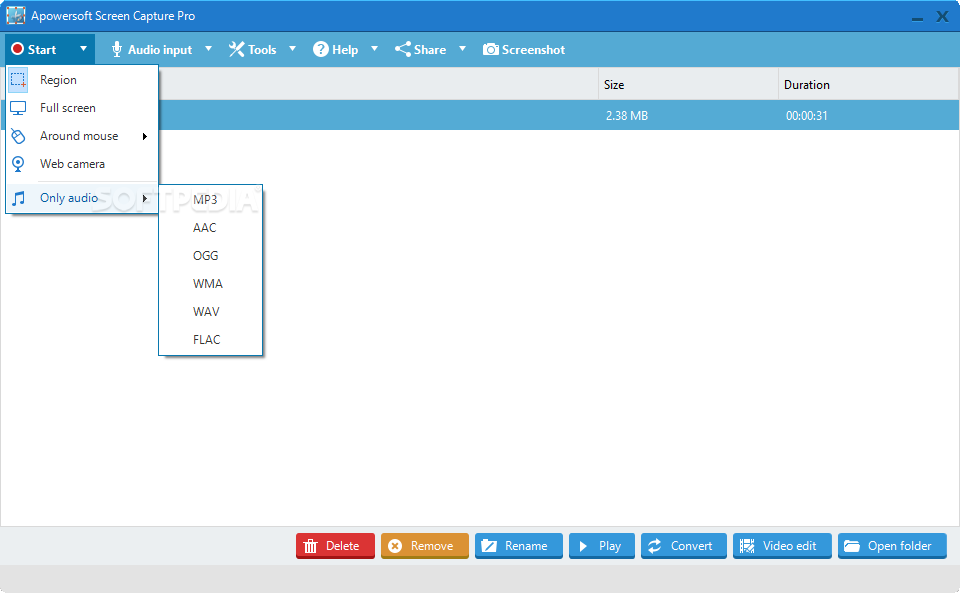Image resolution: width=960 pixels, height=593 pixels.
Task: Click the Remove circle-x icon
Action: pyautogui.click(x=396, y=546)
